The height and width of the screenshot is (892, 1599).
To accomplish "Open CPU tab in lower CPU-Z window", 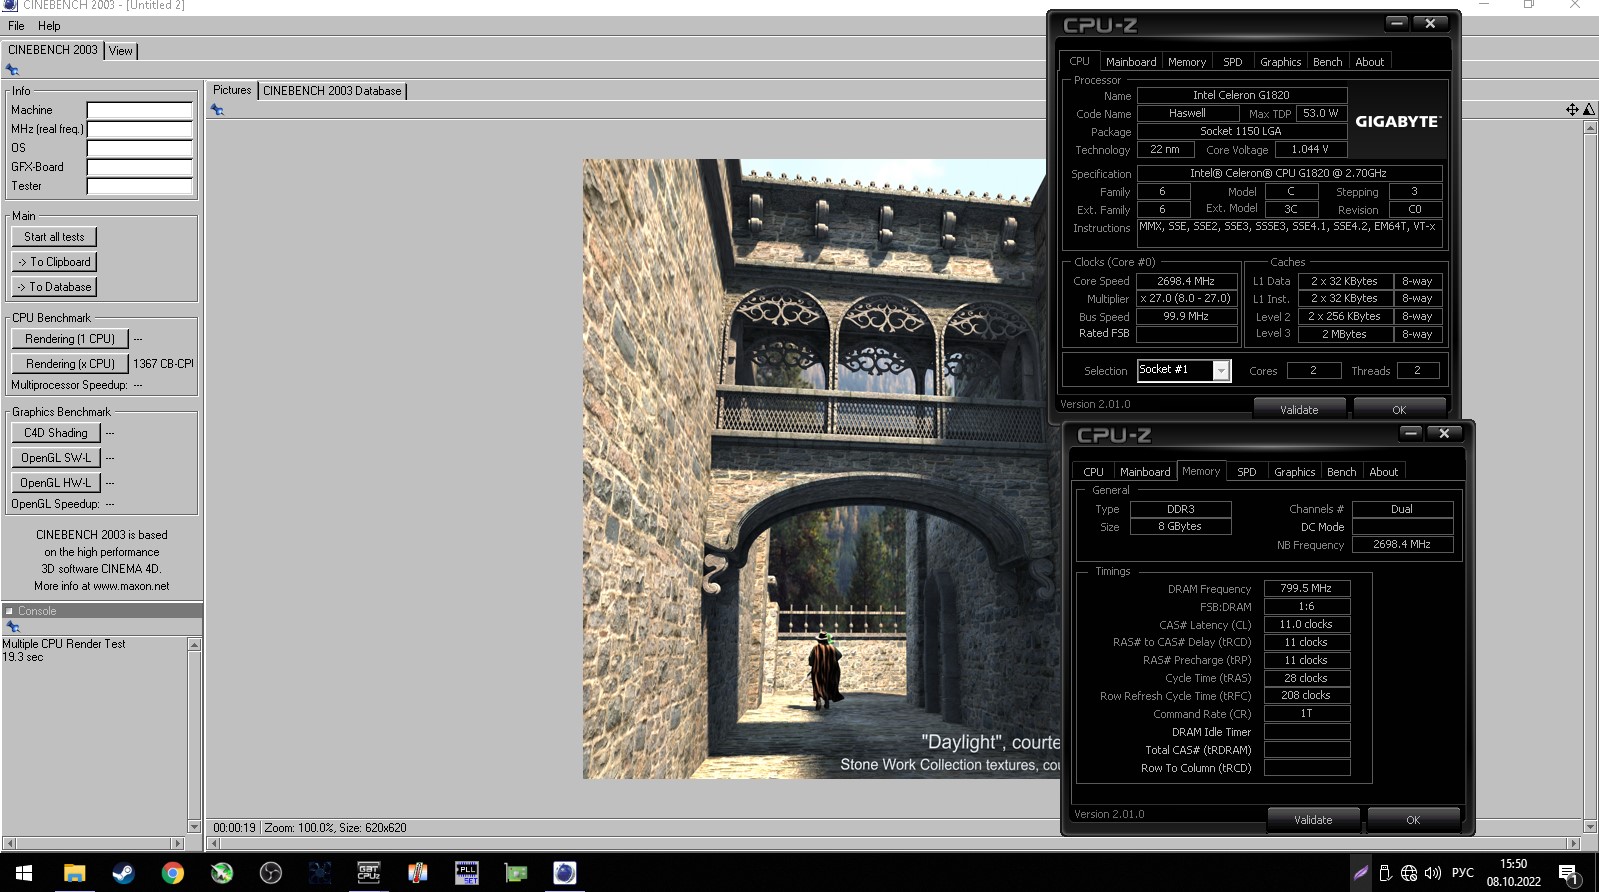I will [1094, 472].
